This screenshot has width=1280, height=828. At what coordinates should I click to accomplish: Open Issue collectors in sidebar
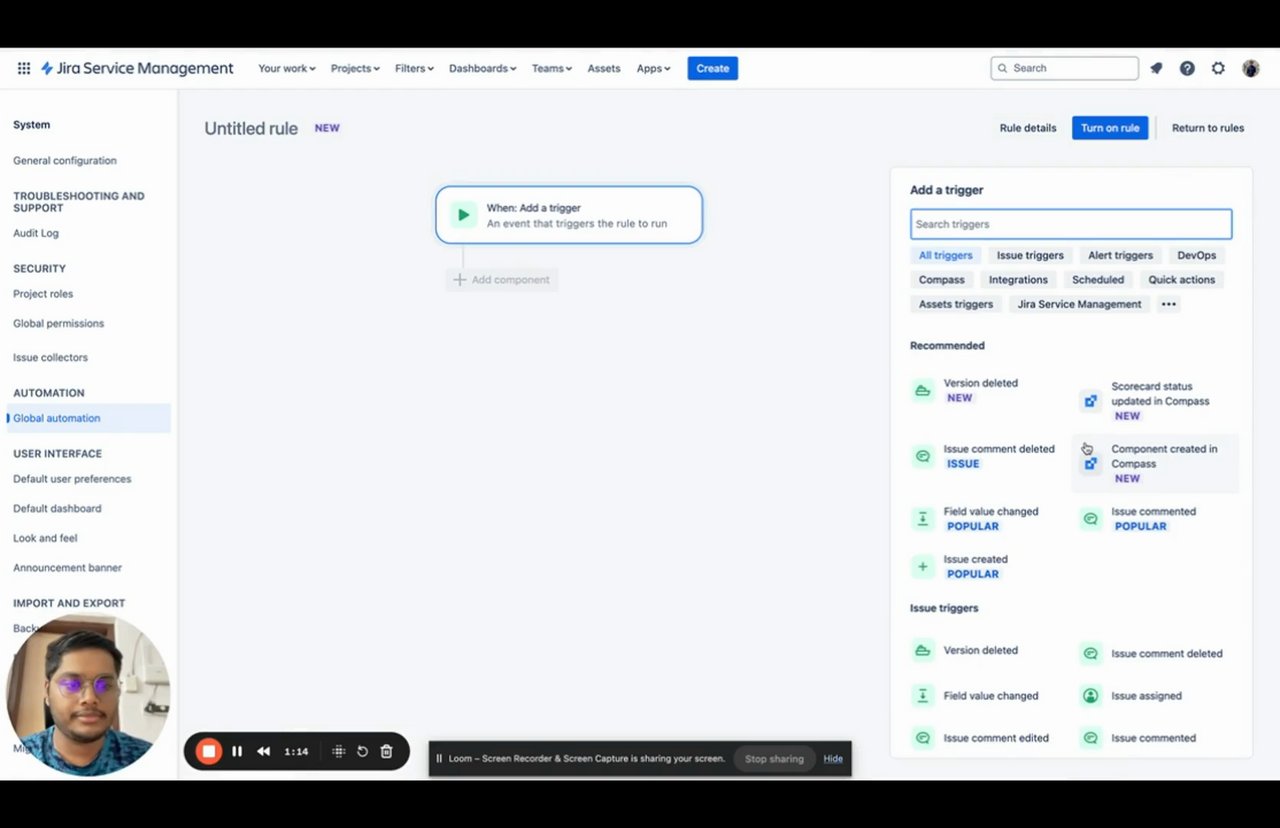(50, 357)
